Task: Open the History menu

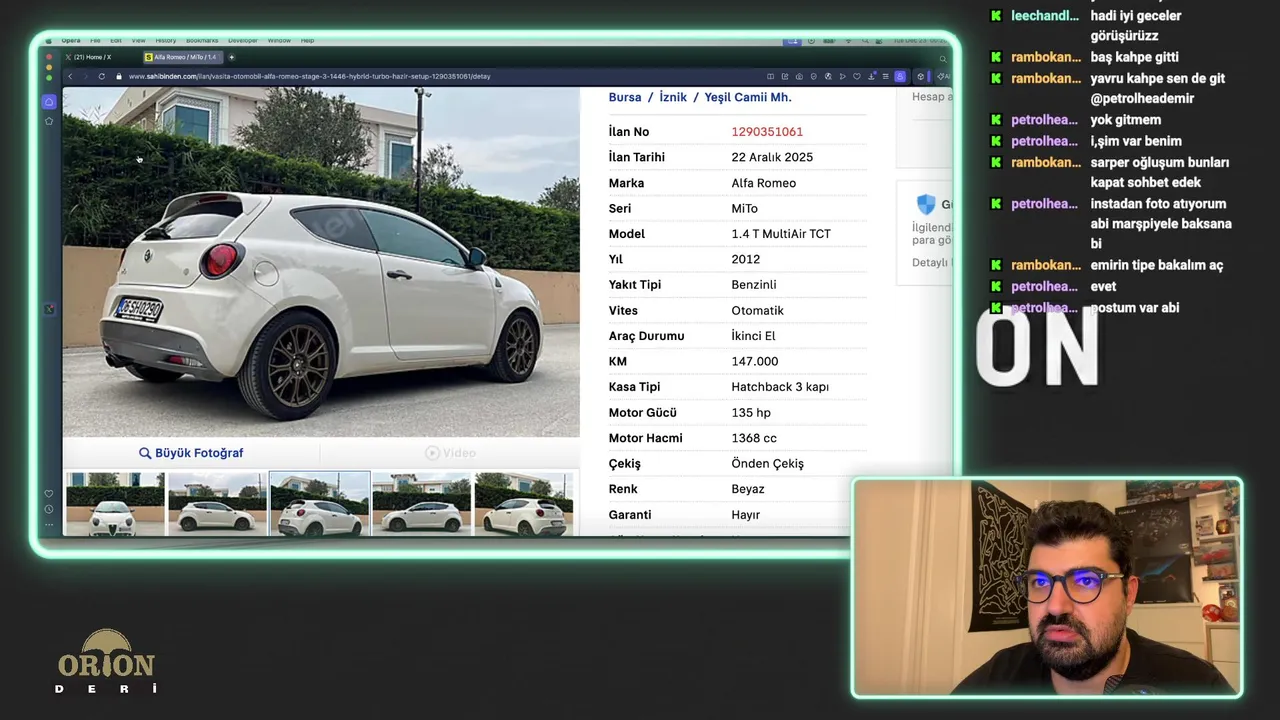Action: (x=166, y=40)
